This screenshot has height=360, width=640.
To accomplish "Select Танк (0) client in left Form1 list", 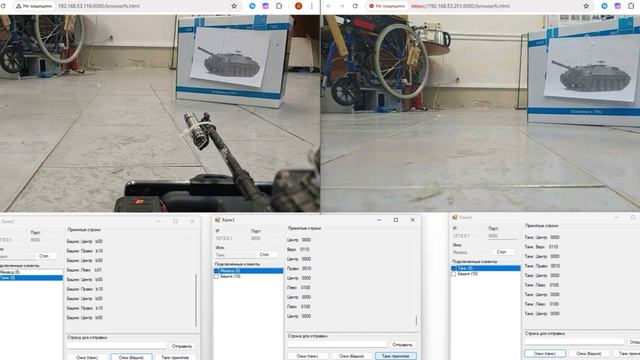I will [31, 278].
